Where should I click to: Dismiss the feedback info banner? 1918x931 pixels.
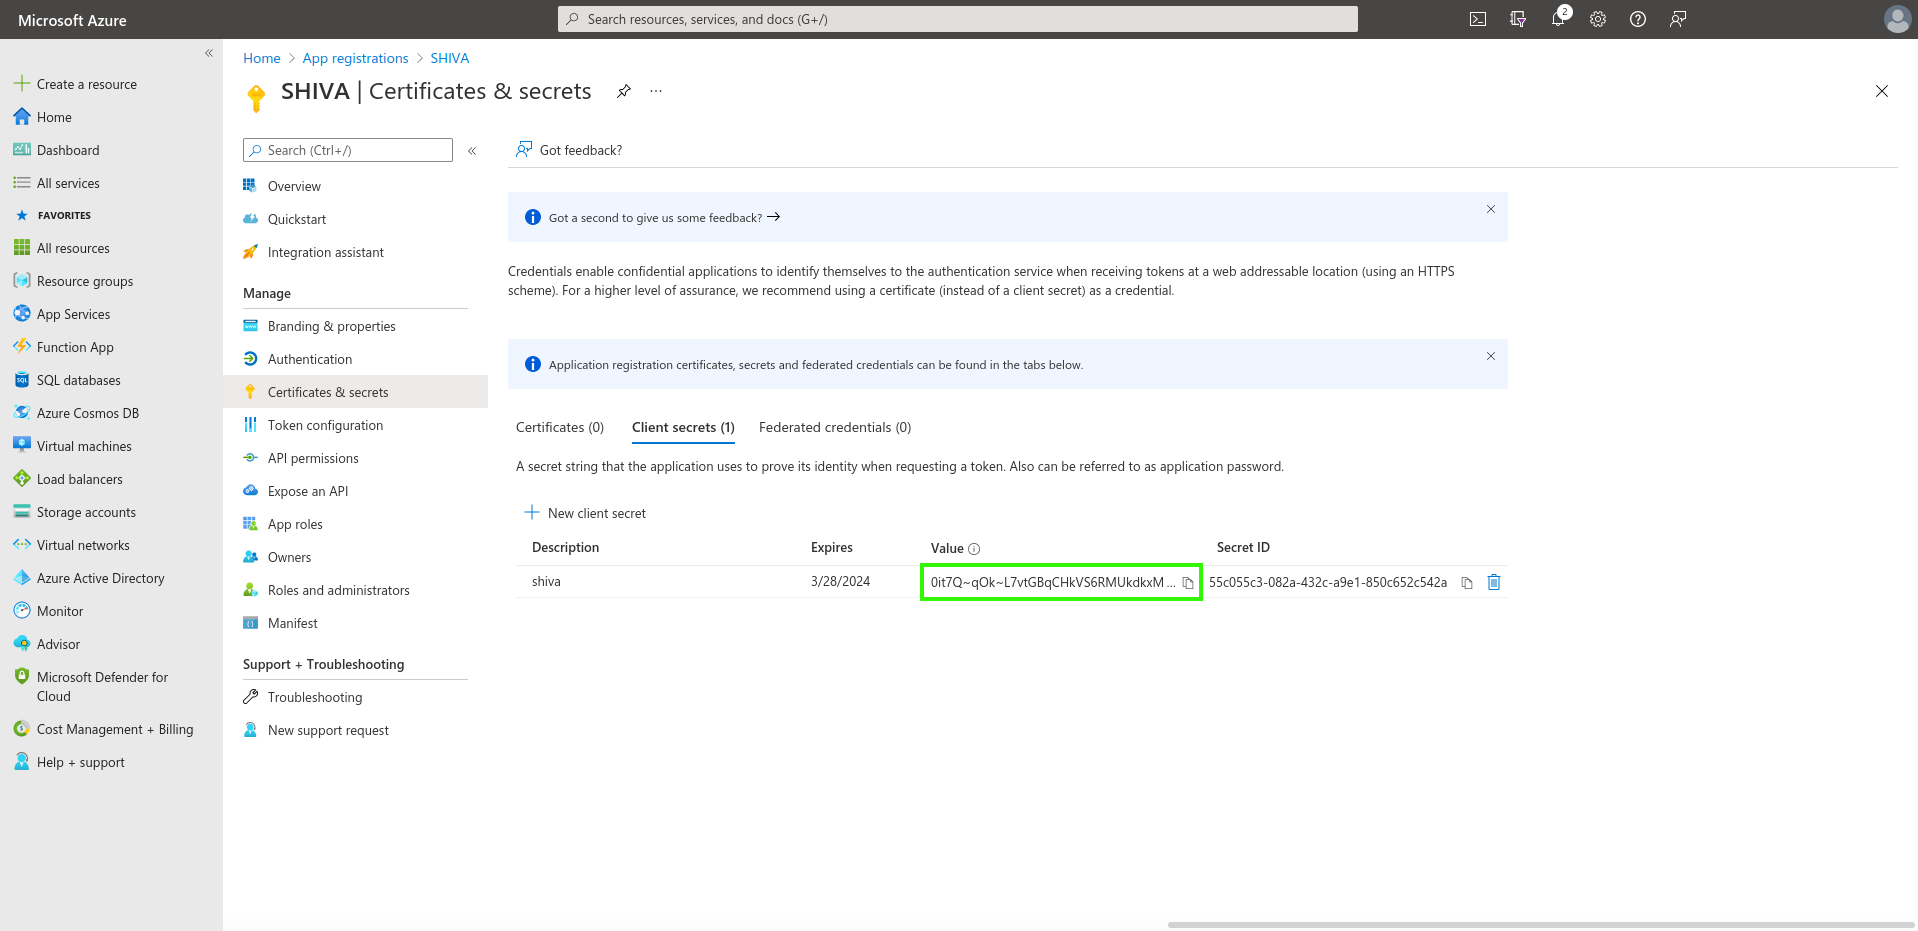[1490, 209]
